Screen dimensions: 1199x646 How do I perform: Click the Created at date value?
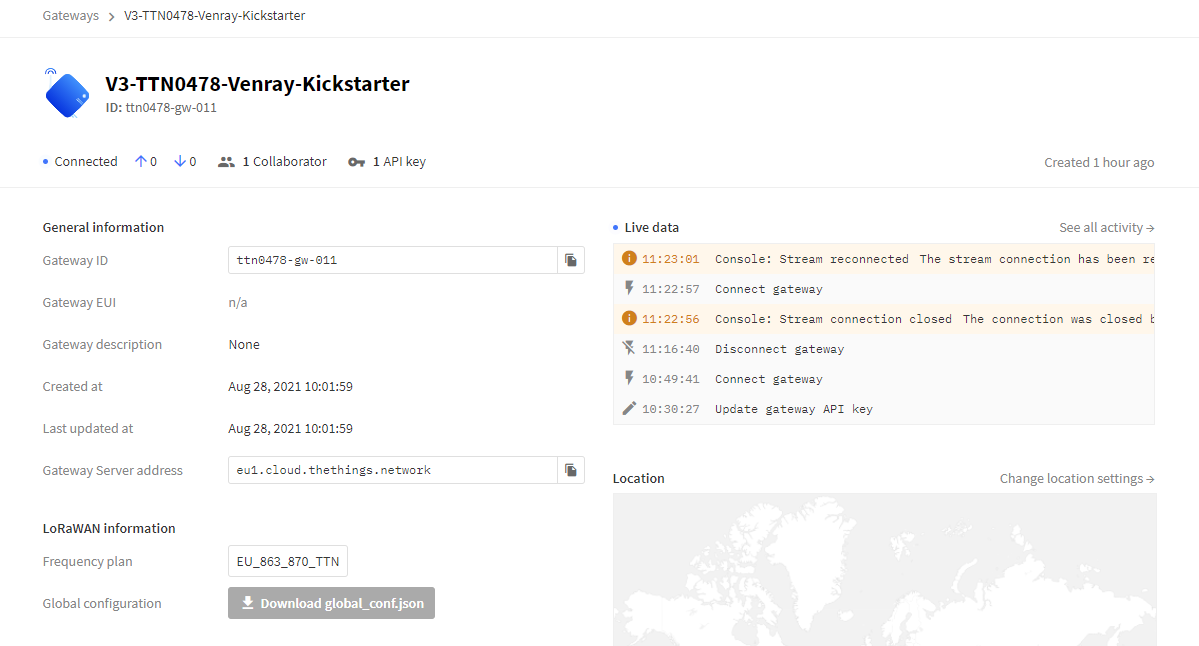tap(291, 387)
